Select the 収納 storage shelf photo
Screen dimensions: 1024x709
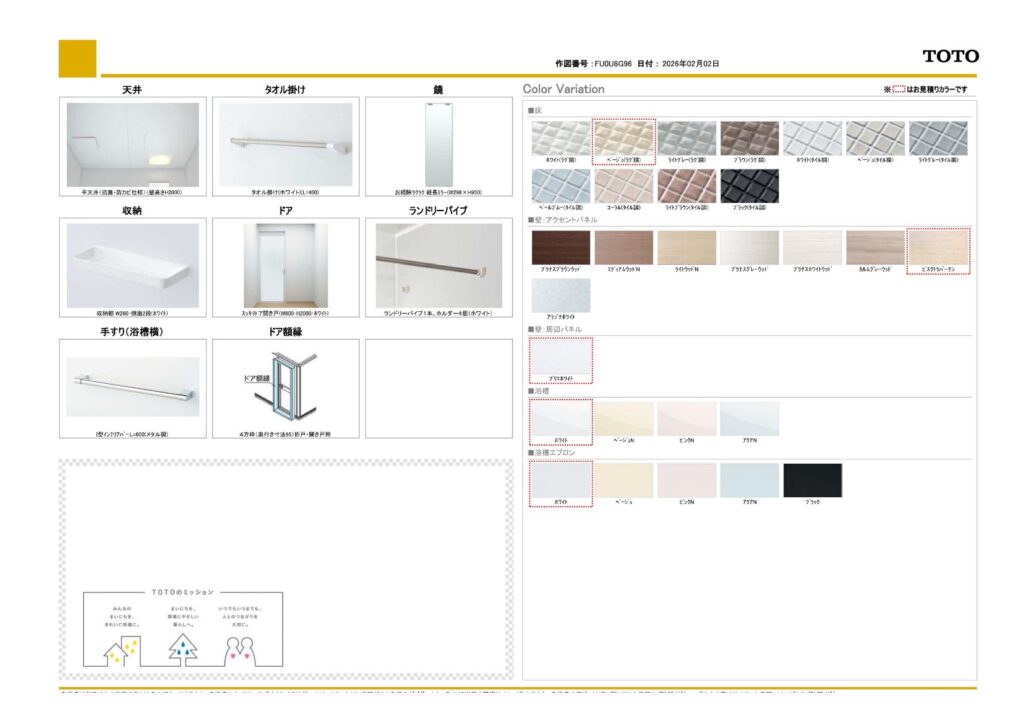pos(133,265)
